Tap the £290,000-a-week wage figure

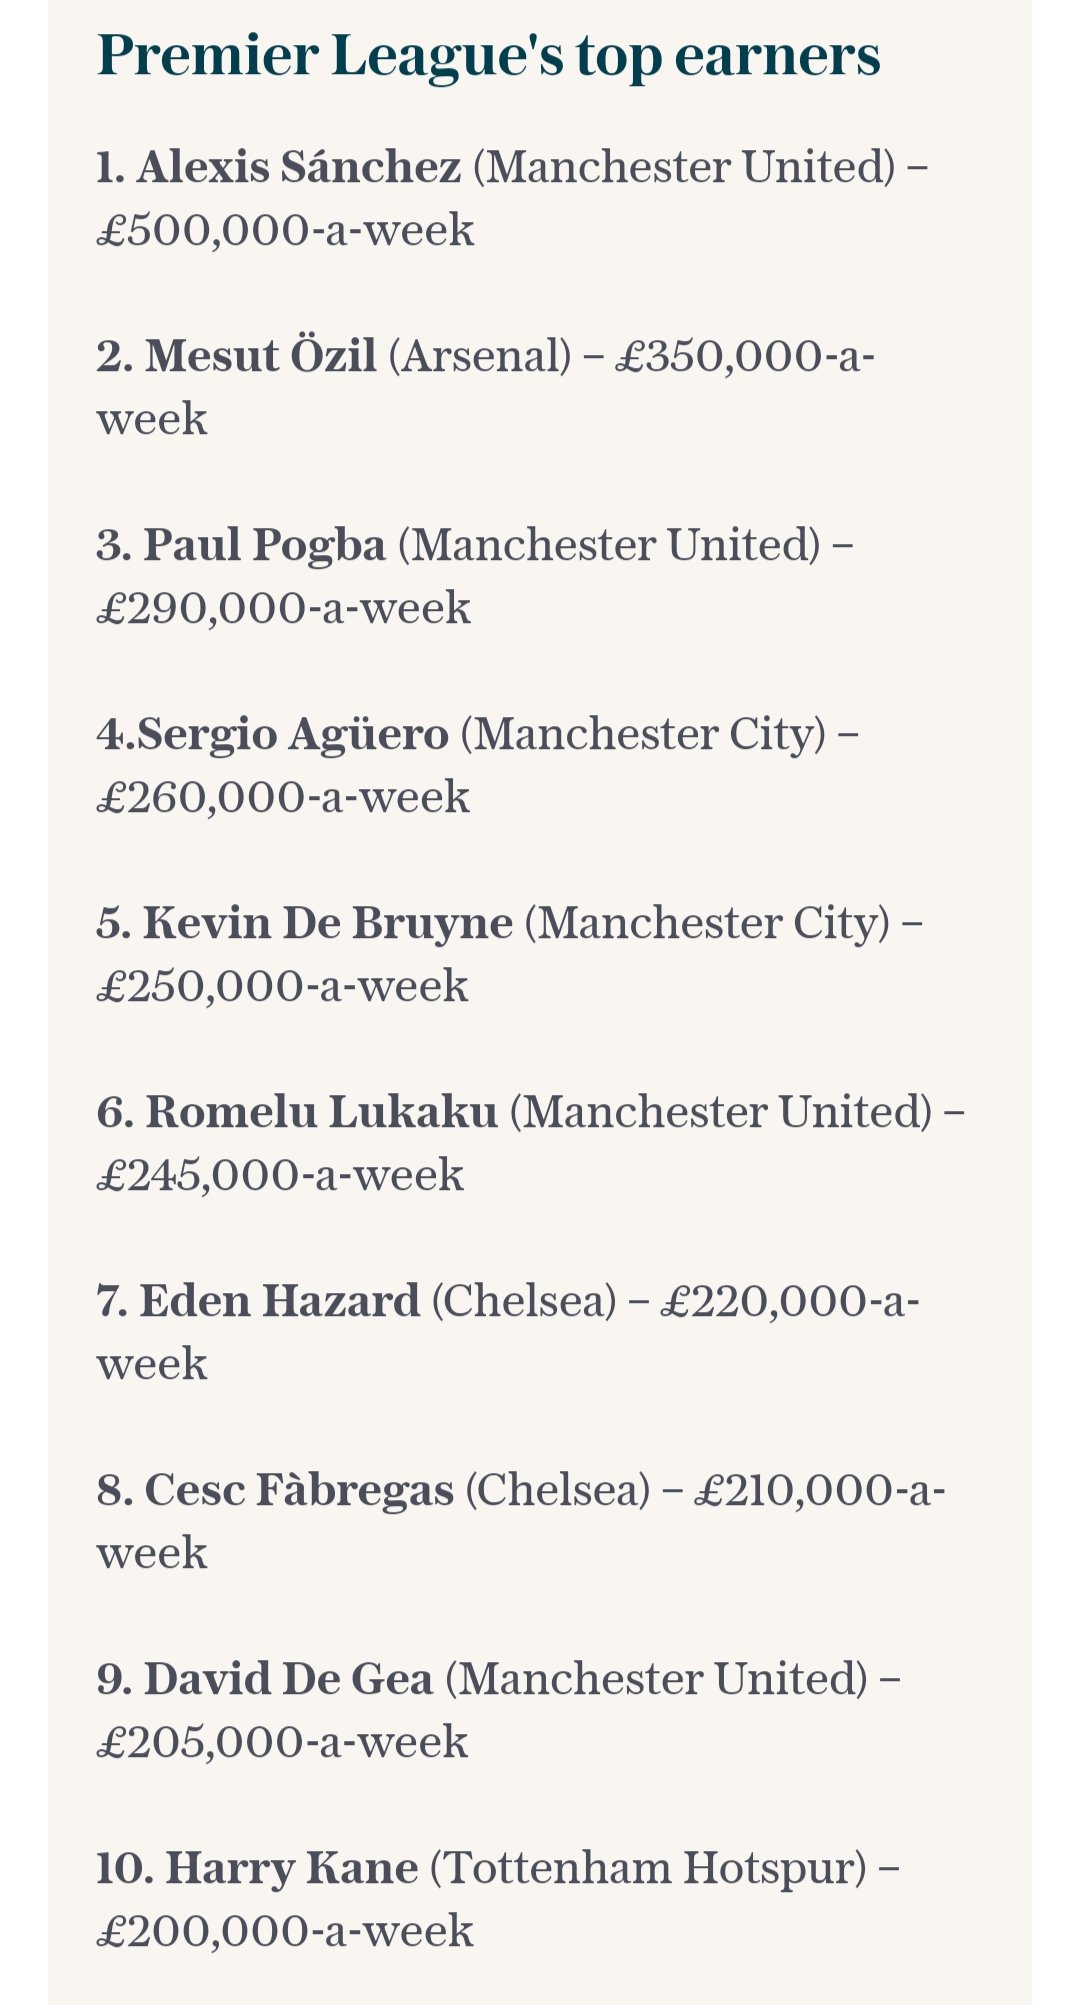point(283,609)
